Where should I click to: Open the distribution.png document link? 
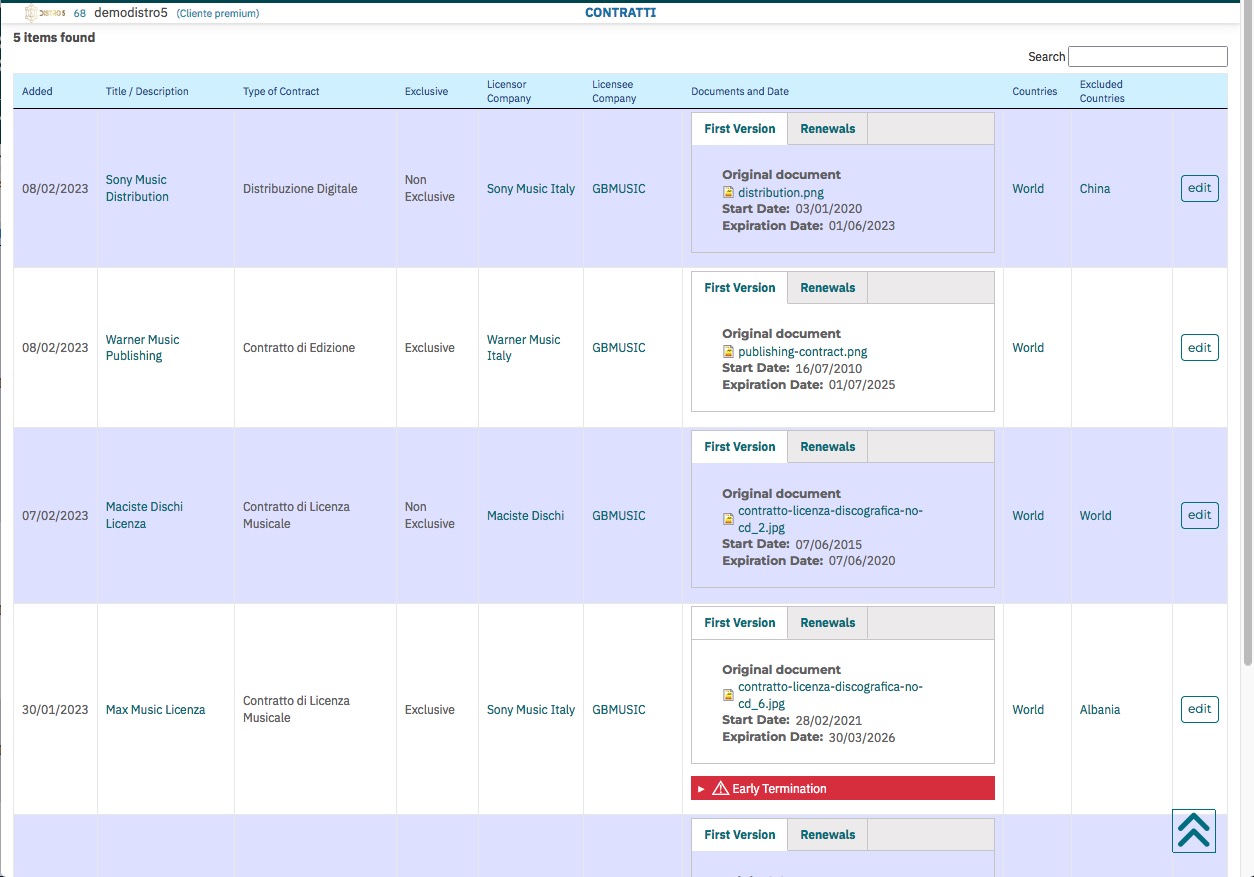pos(781,193)
